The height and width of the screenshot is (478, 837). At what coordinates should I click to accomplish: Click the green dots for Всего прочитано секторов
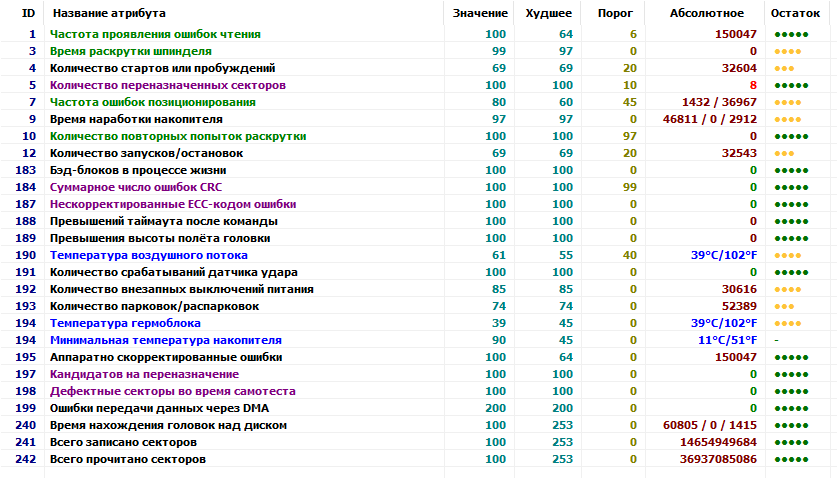tap(790, 459)
